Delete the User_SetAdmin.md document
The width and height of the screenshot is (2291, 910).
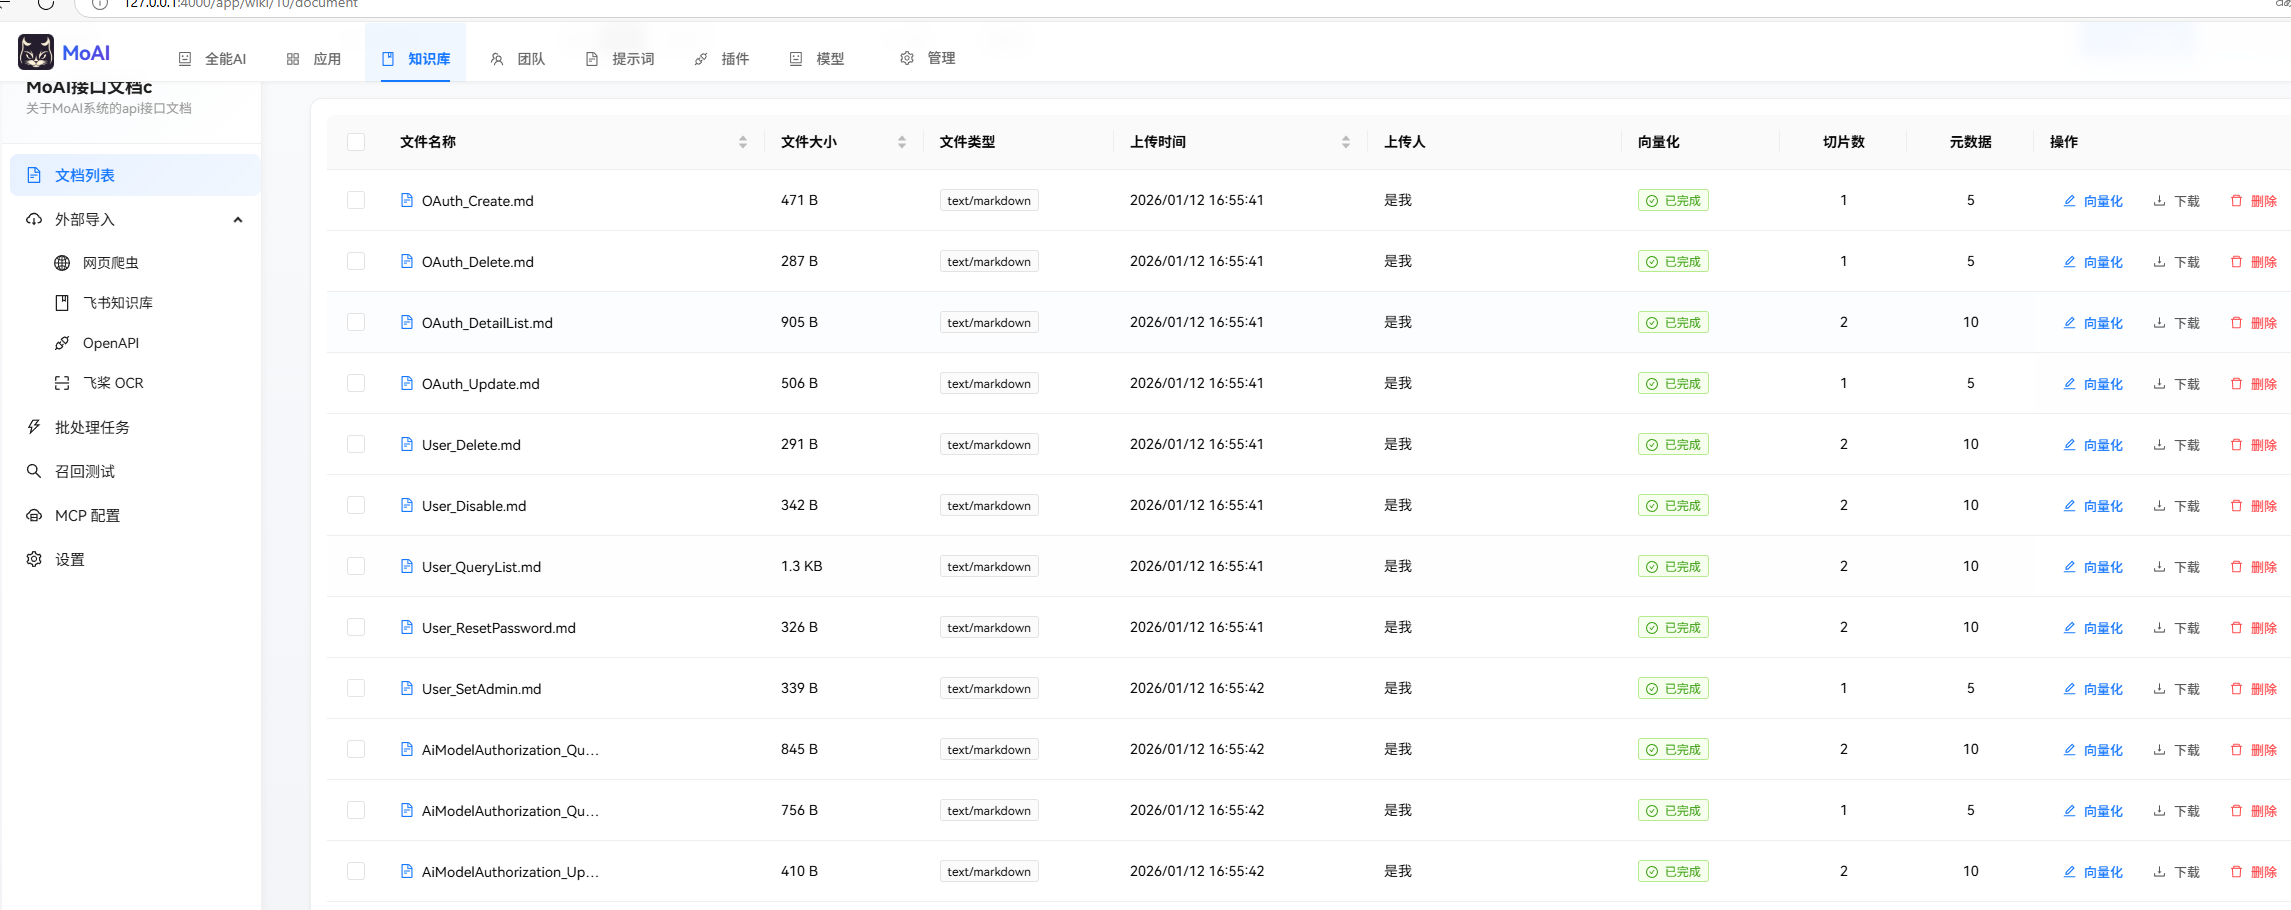[2254, 689]
